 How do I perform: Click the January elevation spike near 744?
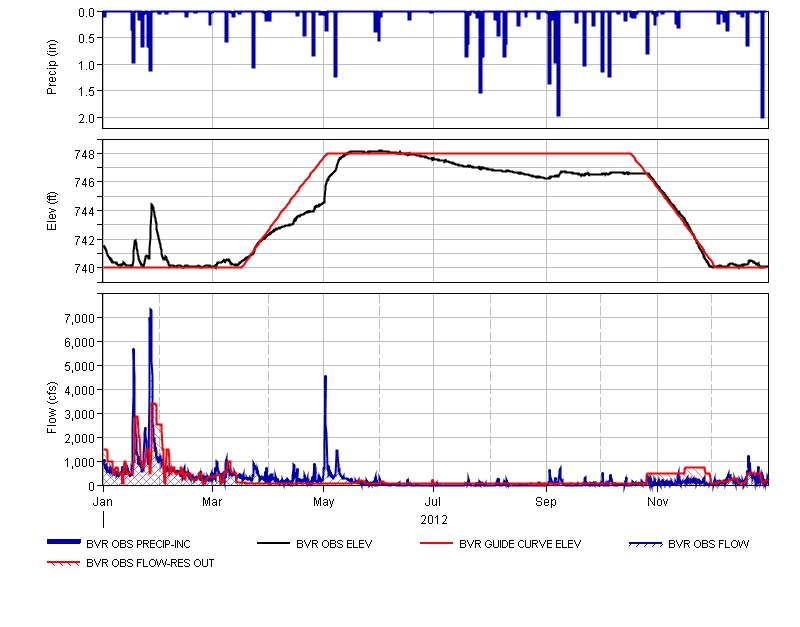pyautogui.click(x=152, y=207)
